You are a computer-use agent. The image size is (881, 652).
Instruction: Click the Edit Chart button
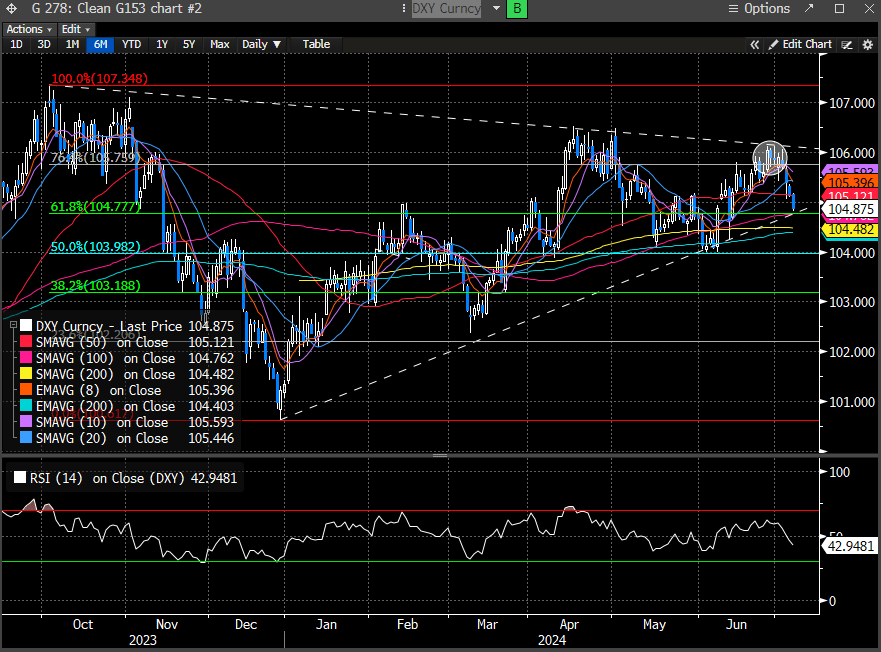(800, 44)
